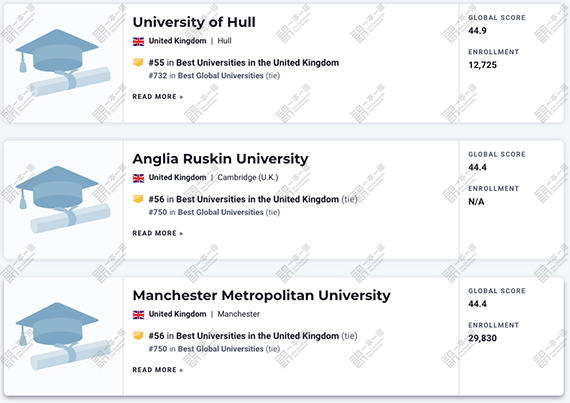Click the yellow badge icon in the Manchester Metropolitan card
This screenshot has width=570, height=403.
pos(138,336)
